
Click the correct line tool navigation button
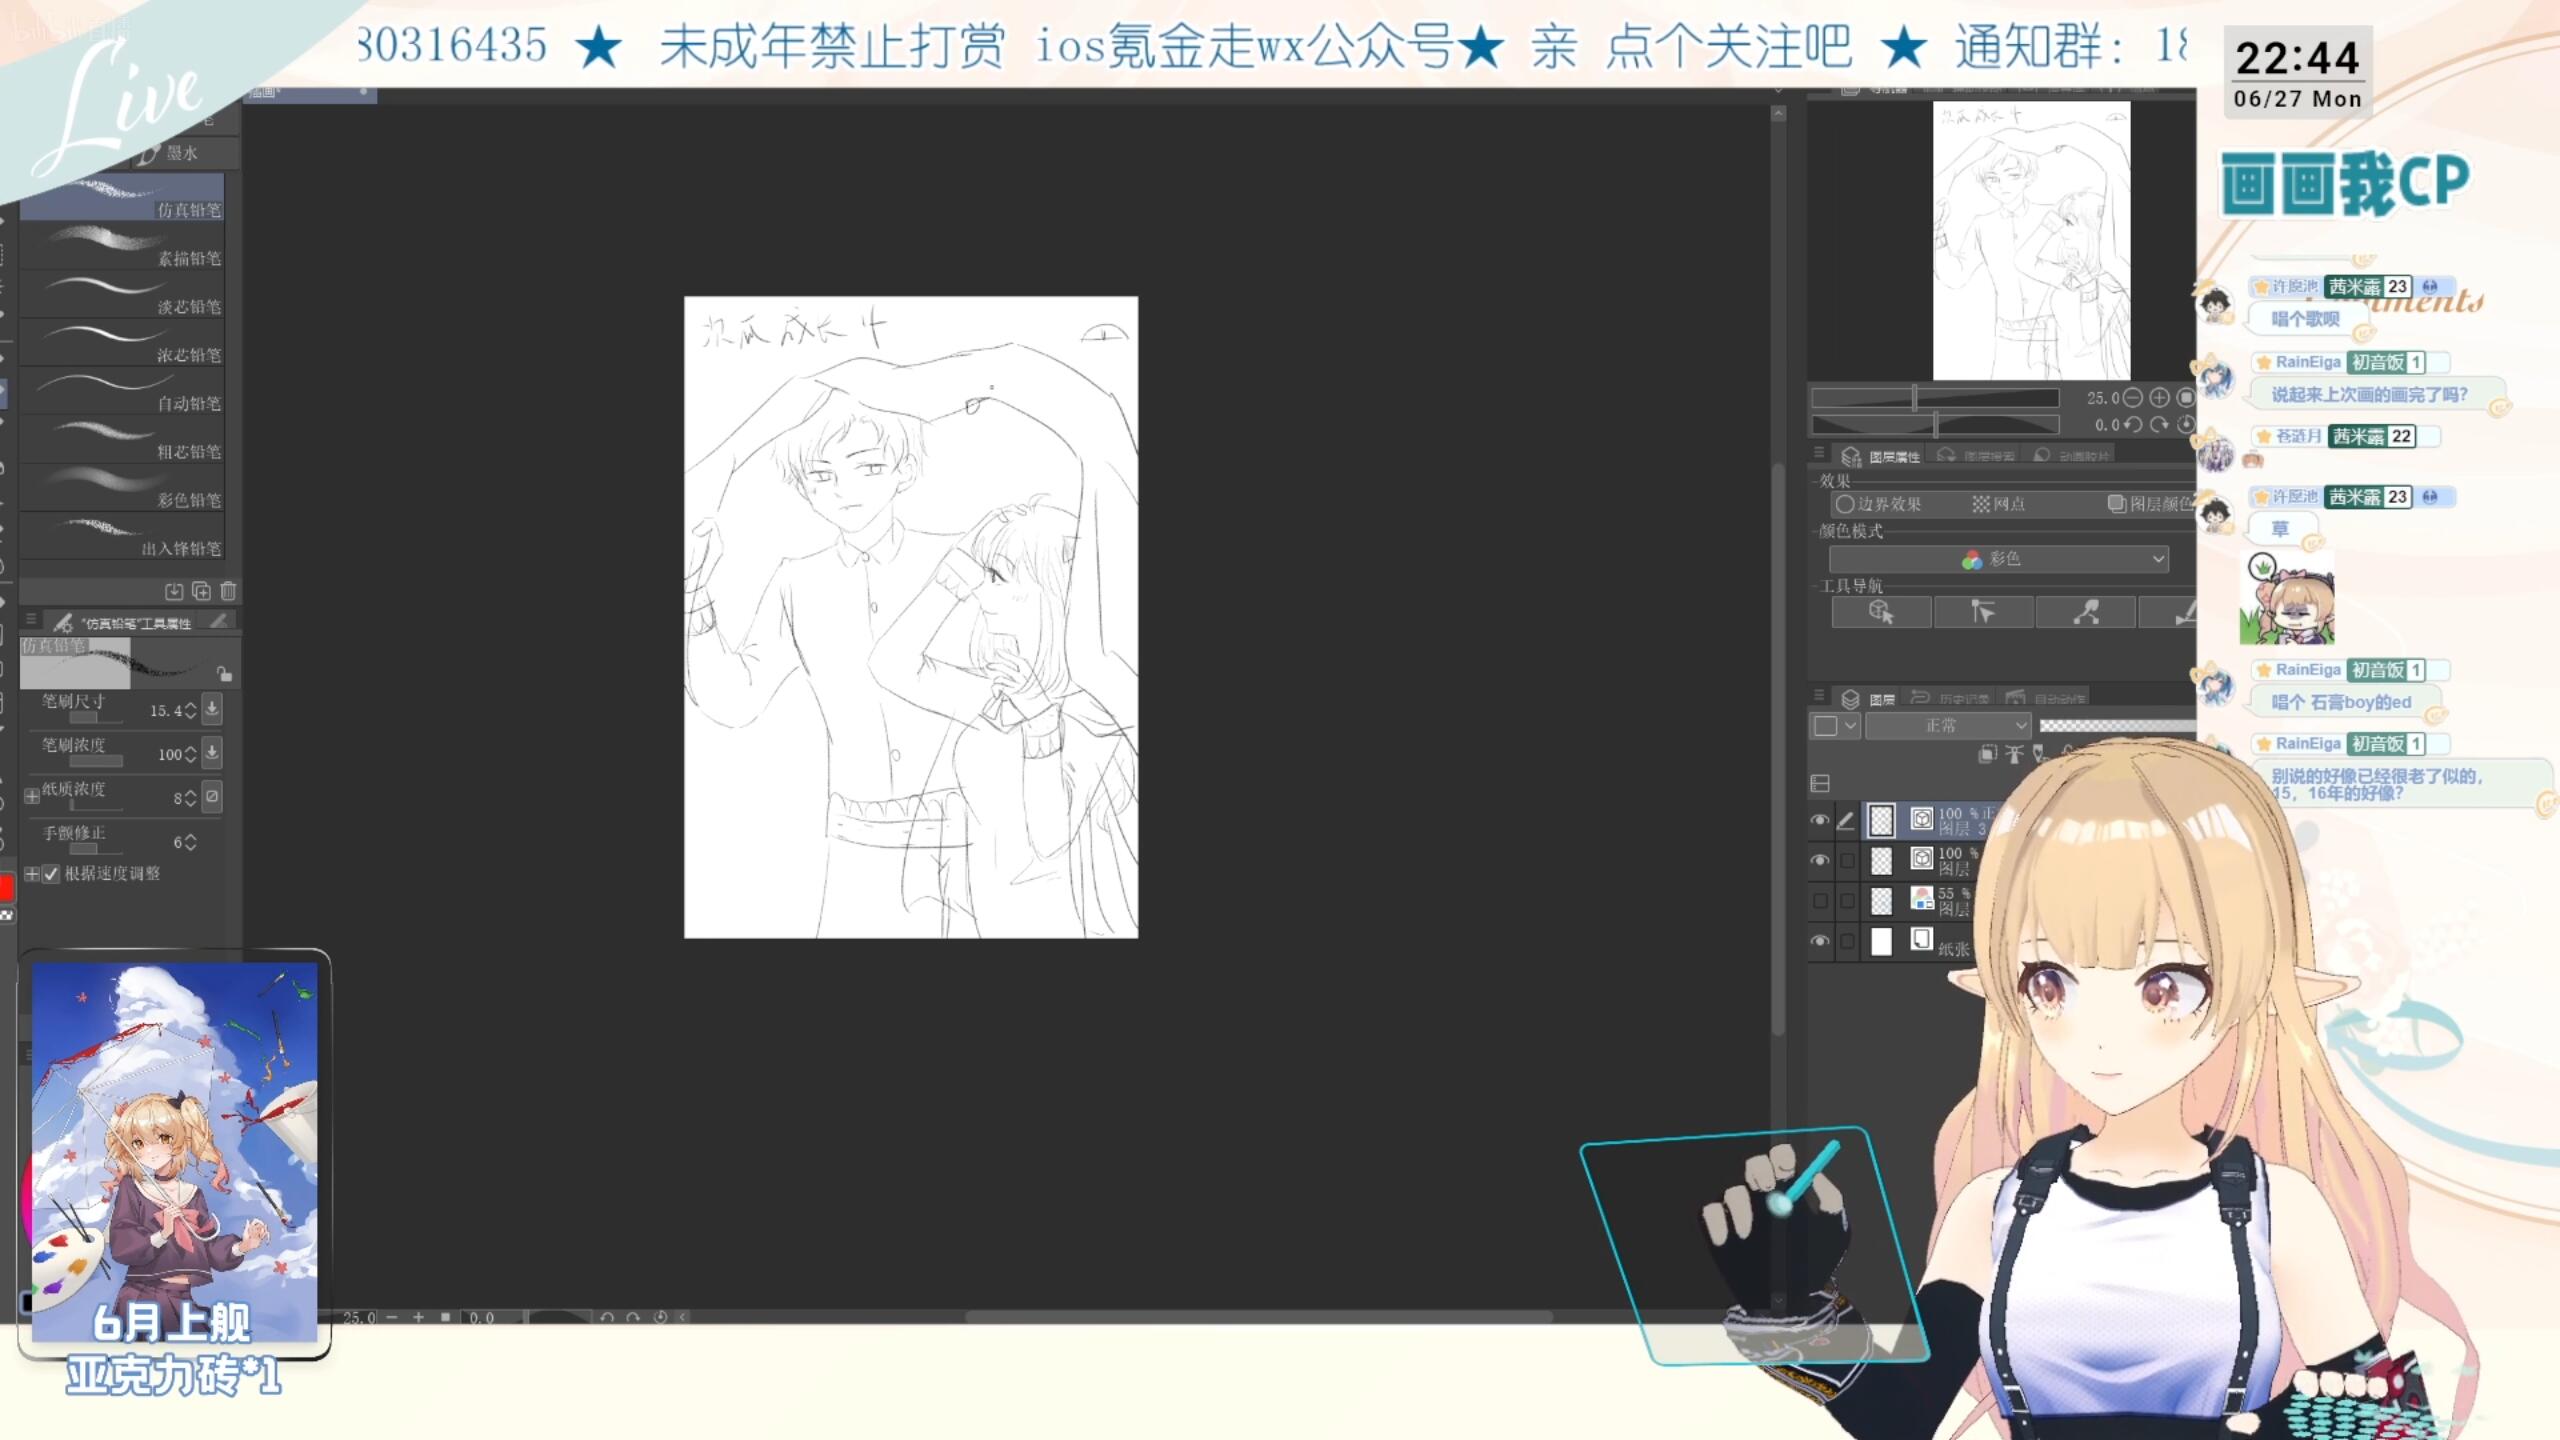(2085, 612)
